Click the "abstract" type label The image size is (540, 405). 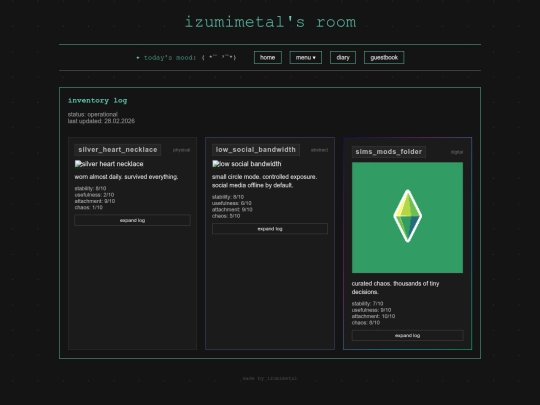point(319,150)
